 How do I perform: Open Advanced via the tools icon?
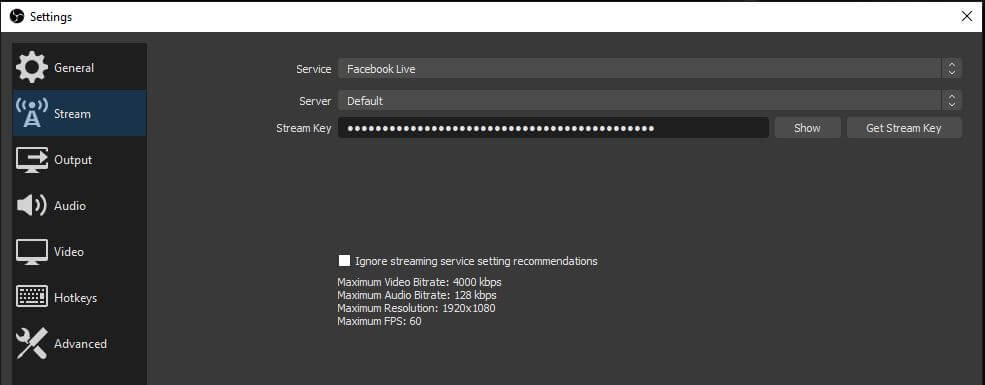pos(31,344)
